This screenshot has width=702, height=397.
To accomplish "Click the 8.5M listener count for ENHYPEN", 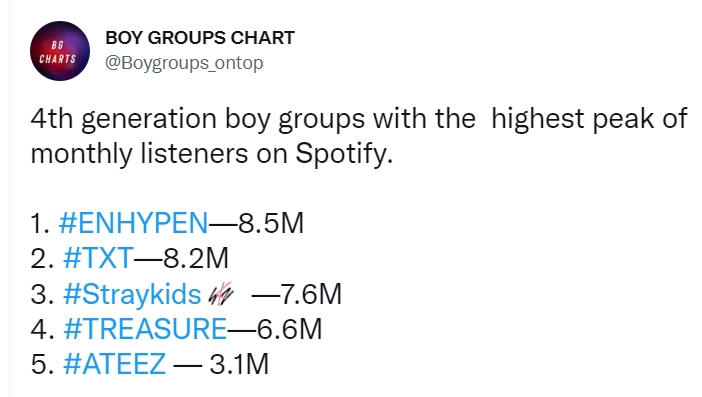I will (271, 223).
